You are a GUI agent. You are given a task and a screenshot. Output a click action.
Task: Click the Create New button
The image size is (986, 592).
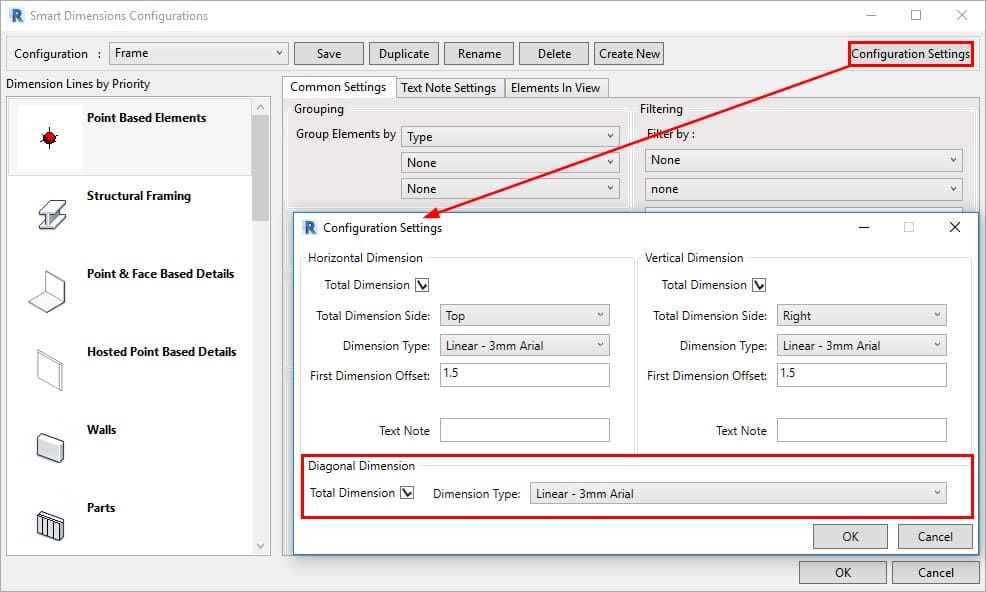629,53
